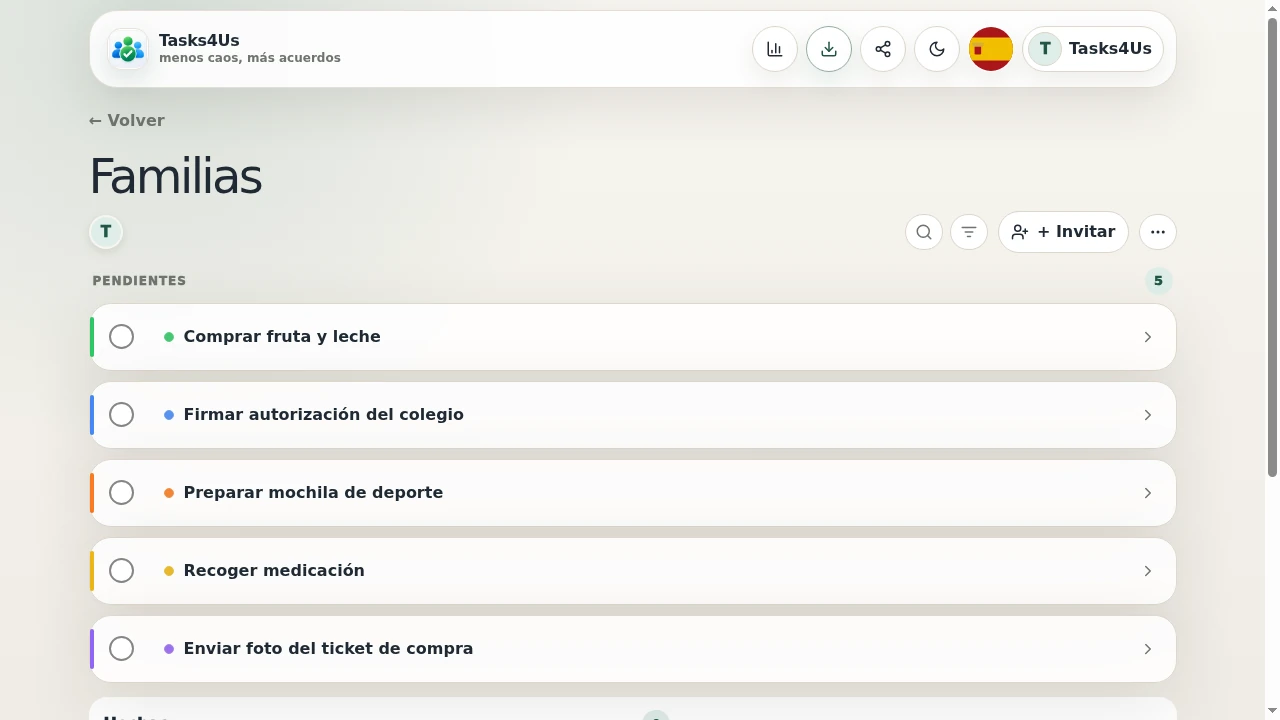Expand Firmar autorización del colegio chevron
Screen dimensions: 1280x720
pos(1148,415)
